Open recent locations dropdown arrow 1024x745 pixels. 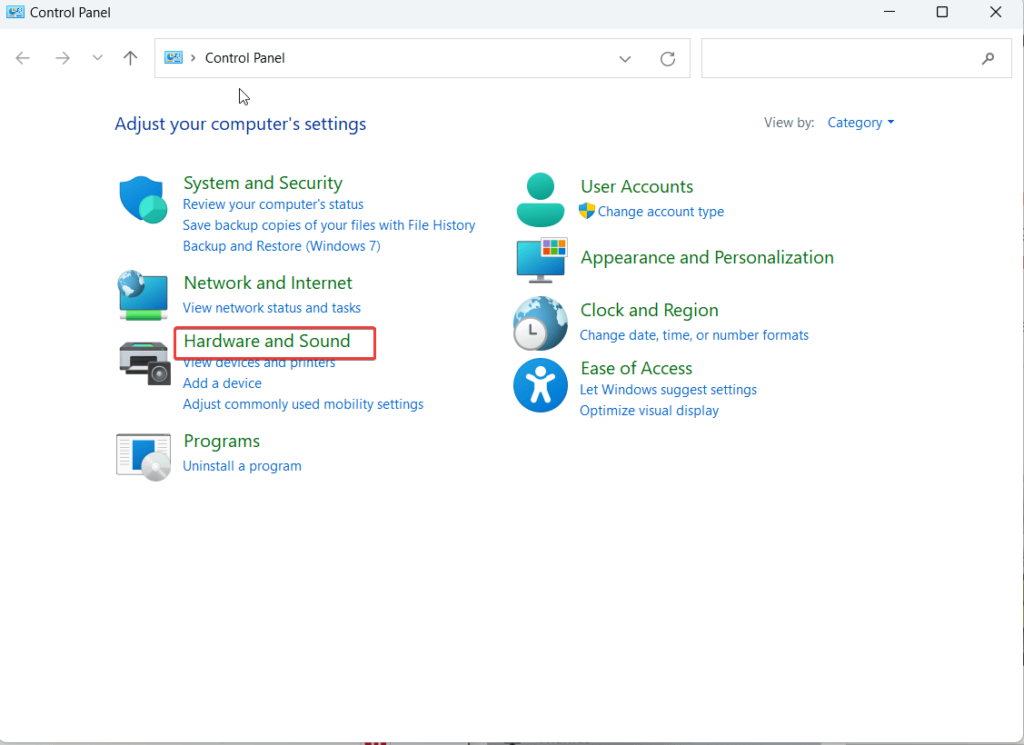coord(97,58)
